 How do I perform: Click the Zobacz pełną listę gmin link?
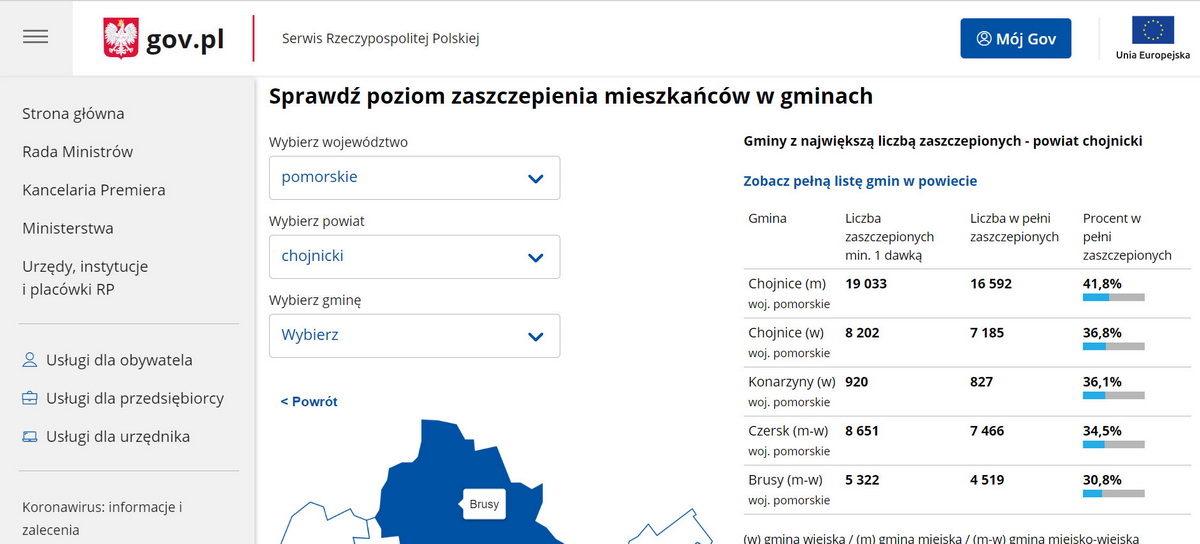pyautogui.click(x=859, y=181)
